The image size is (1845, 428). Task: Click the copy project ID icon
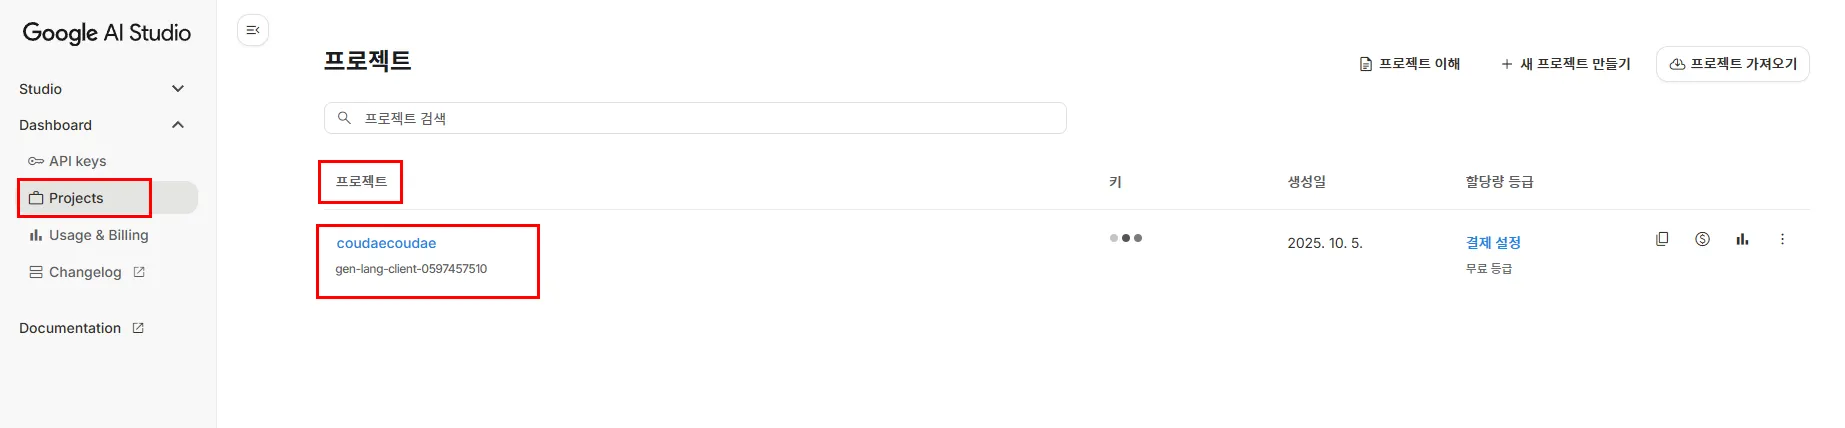click(x=1662, y=239)
